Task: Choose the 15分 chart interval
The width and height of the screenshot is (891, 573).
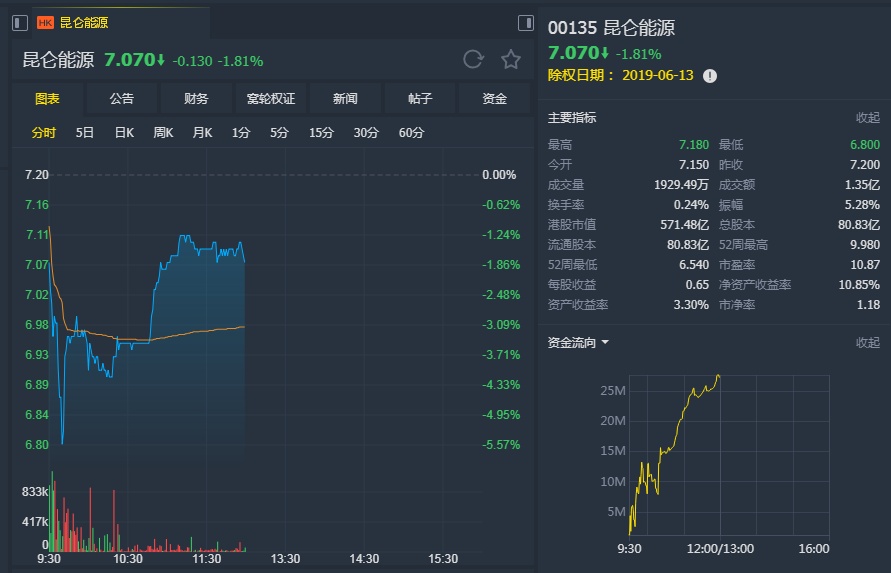Action: (321, 133)
